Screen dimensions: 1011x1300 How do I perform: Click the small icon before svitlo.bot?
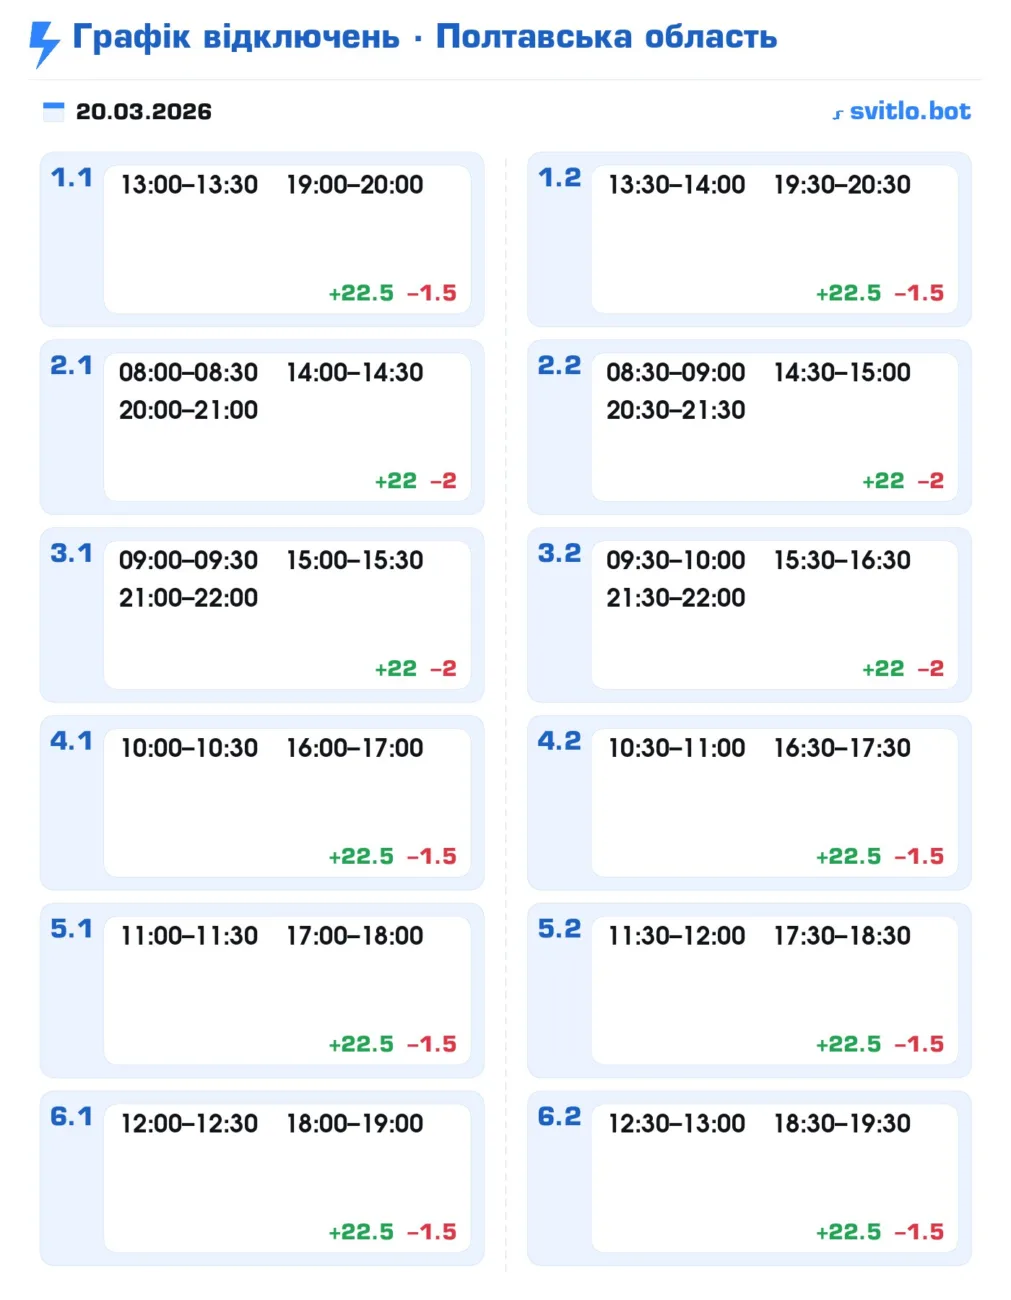click(x=838, y=114)
